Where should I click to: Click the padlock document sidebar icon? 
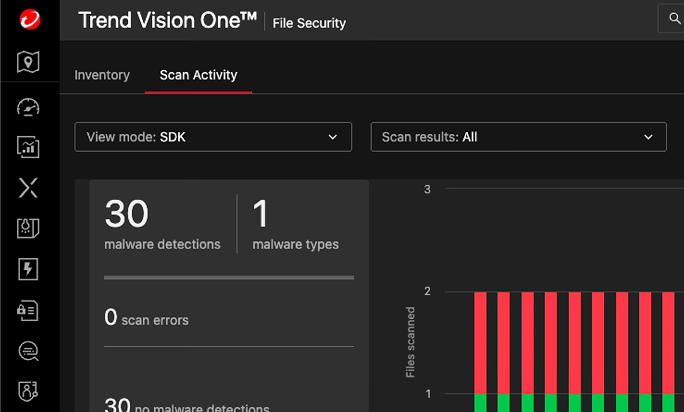[29, 310]
